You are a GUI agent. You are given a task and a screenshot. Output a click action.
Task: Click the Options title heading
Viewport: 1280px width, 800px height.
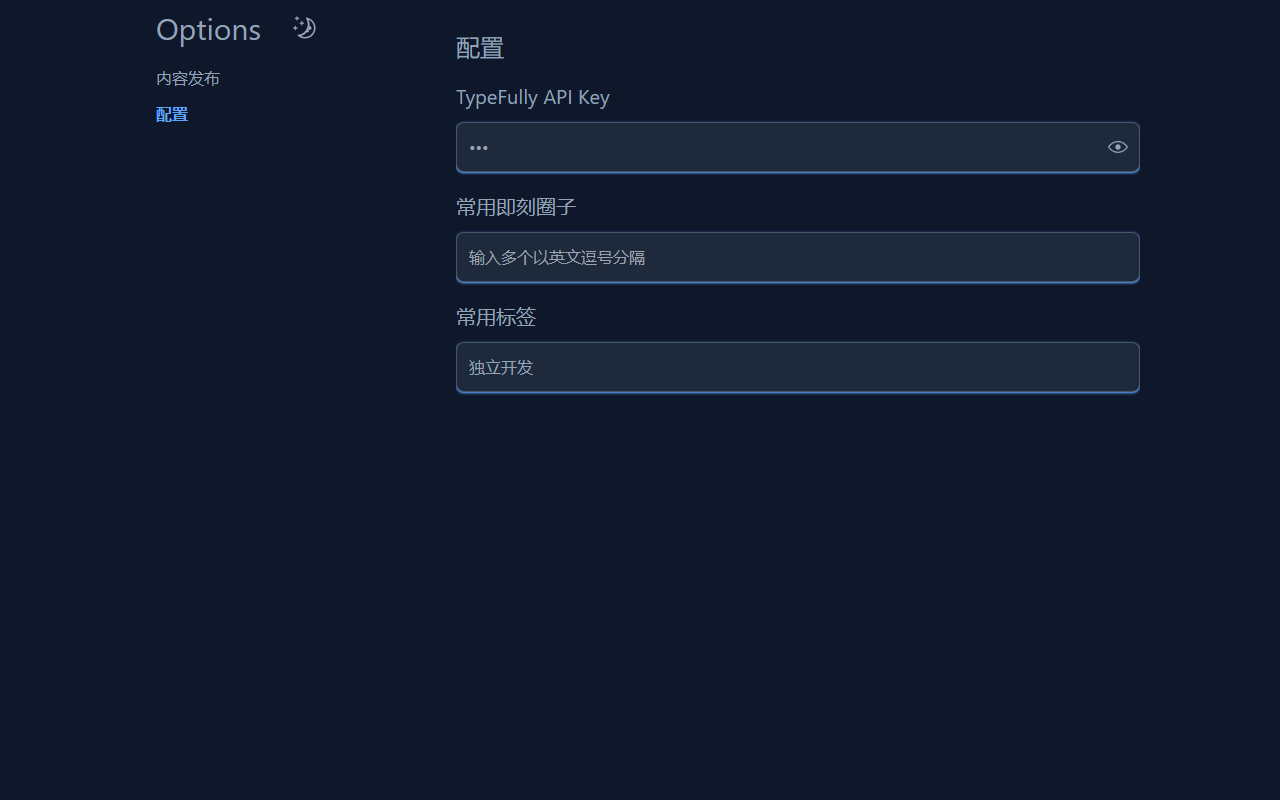tap(208, 30)
